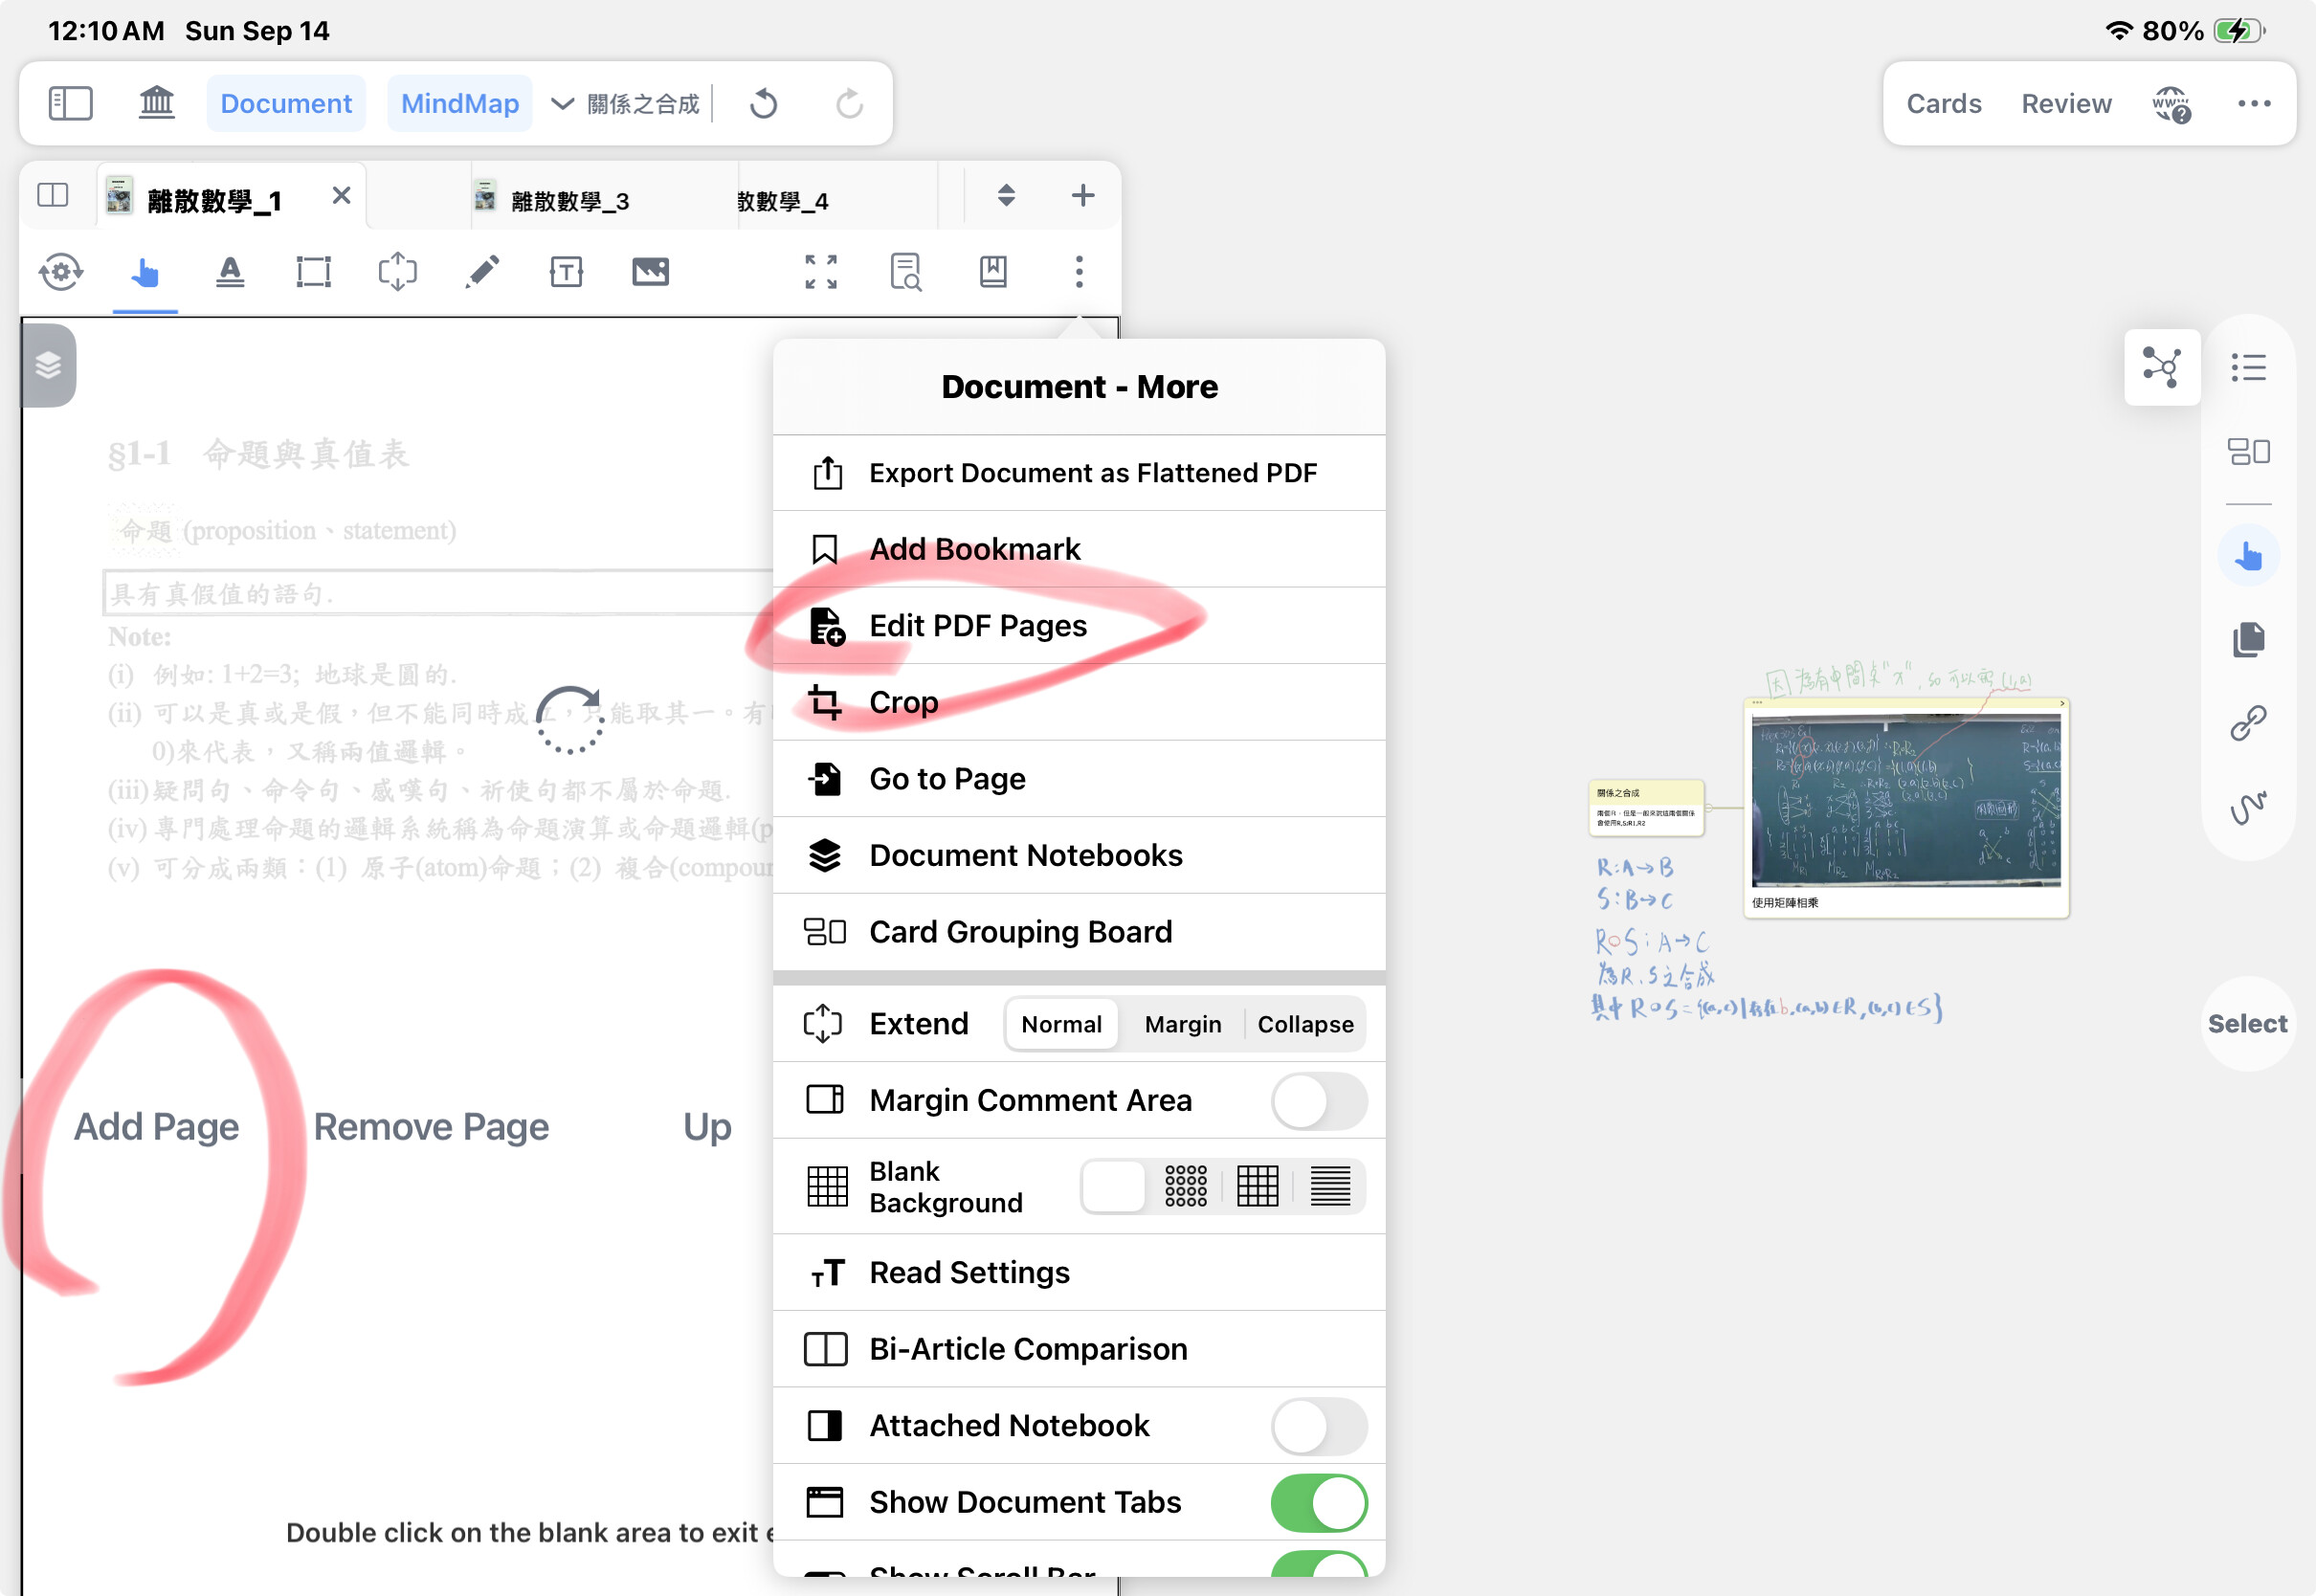Toggle Margin Comment Area switch
The height and width of the screenshot is (1596, 2316).
[x=1318, y=1100]
